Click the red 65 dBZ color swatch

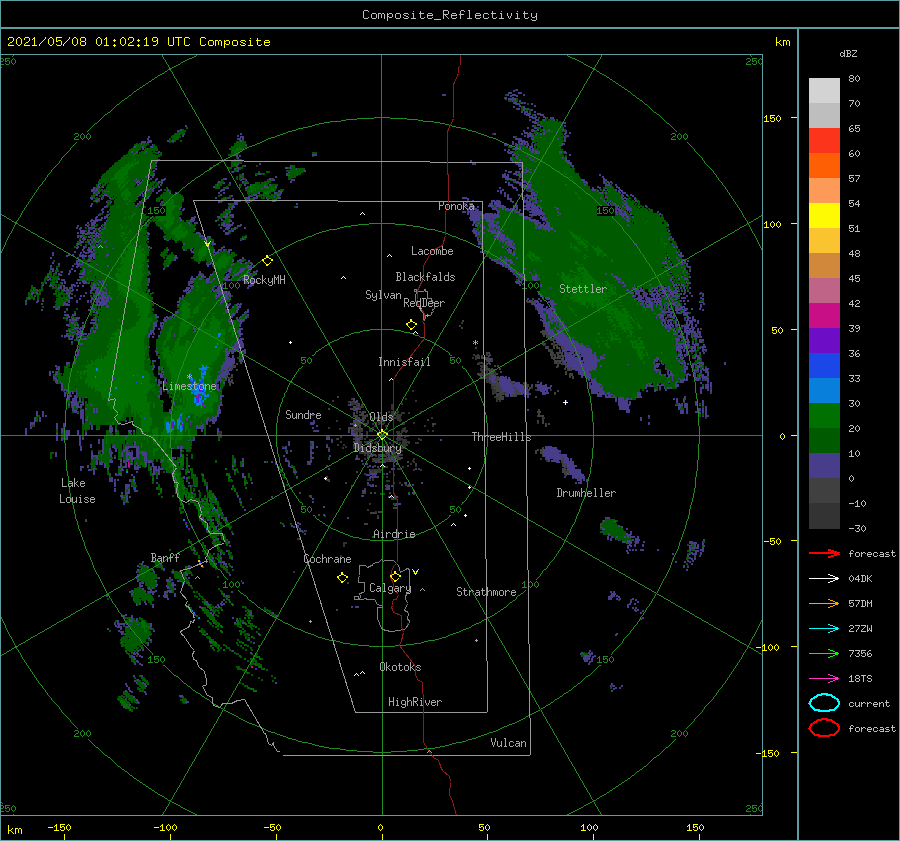coord(824,141)
